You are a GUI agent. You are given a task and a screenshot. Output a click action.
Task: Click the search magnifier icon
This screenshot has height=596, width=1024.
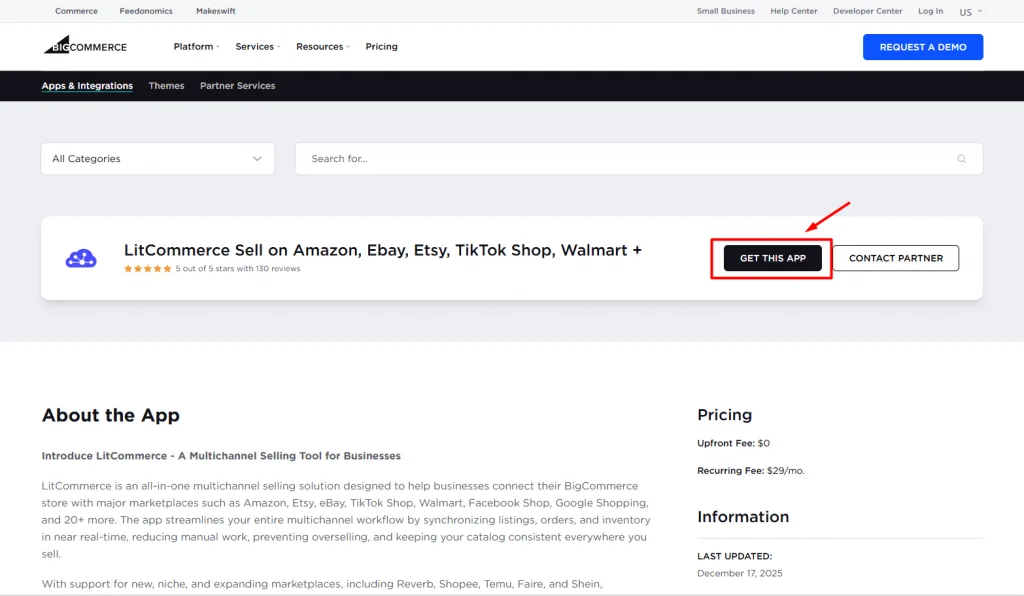point(961,158)
